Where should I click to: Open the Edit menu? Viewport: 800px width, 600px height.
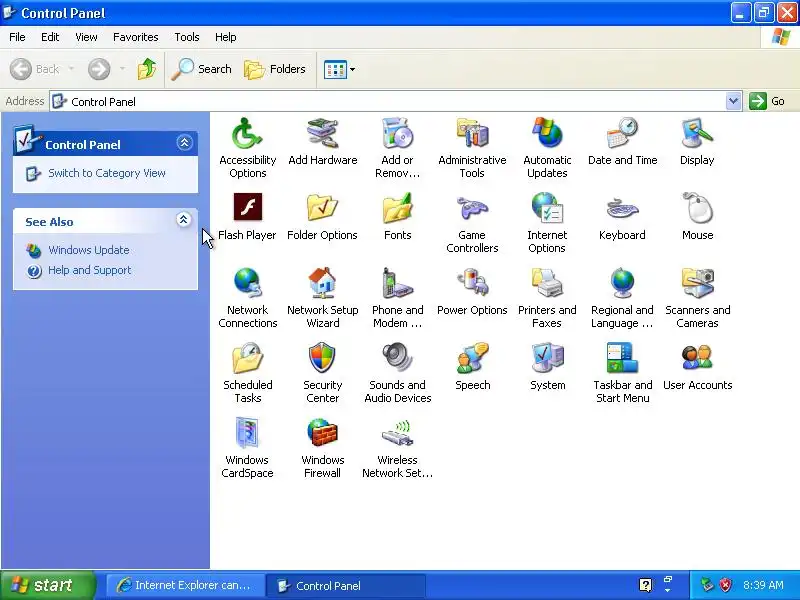pos(50,37)
